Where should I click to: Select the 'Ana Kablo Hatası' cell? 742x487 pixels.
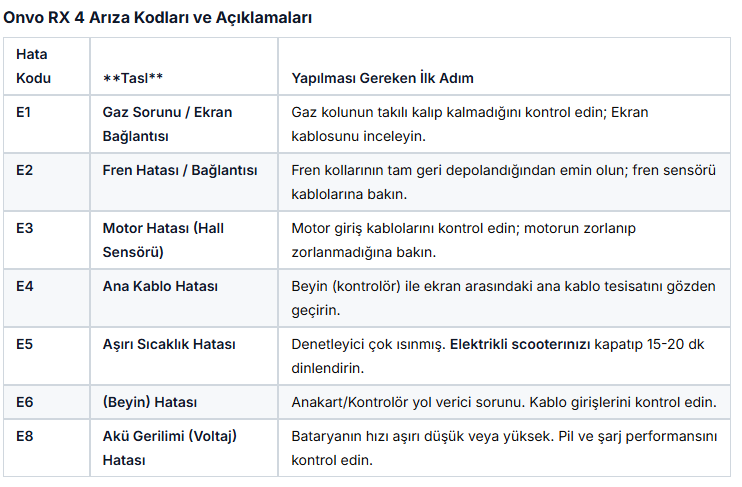[160, 286]
